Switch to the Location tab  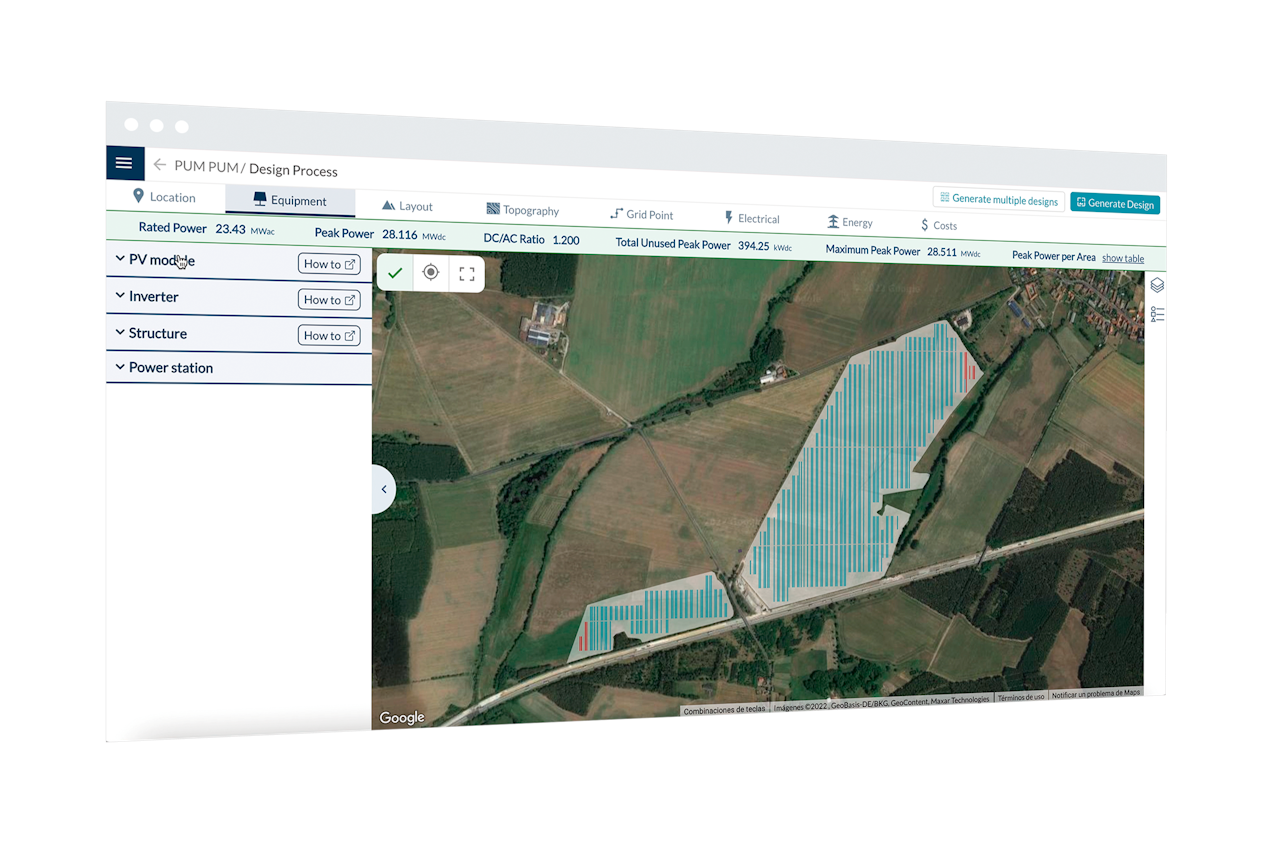(x=165, y=197)
